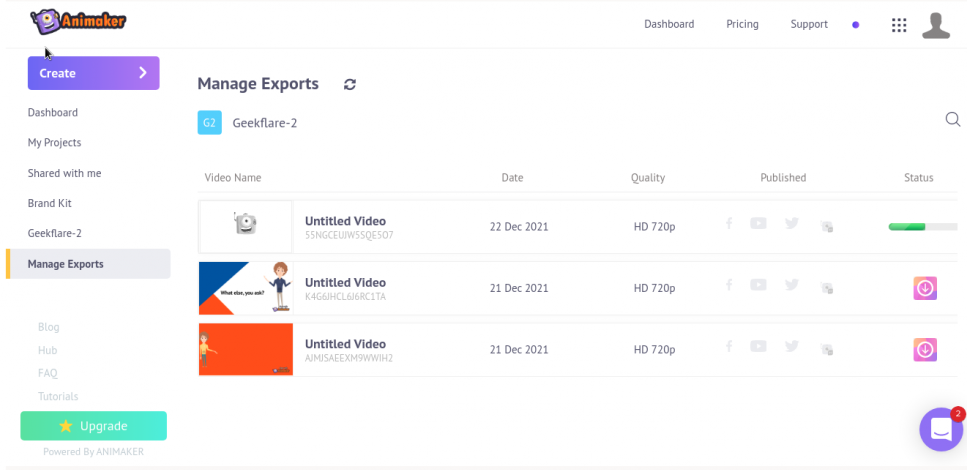Image resolution: width=967 pixels, height=470 pixels.
Task: Open My Projects in sidebar
Action: pos(54,143)
